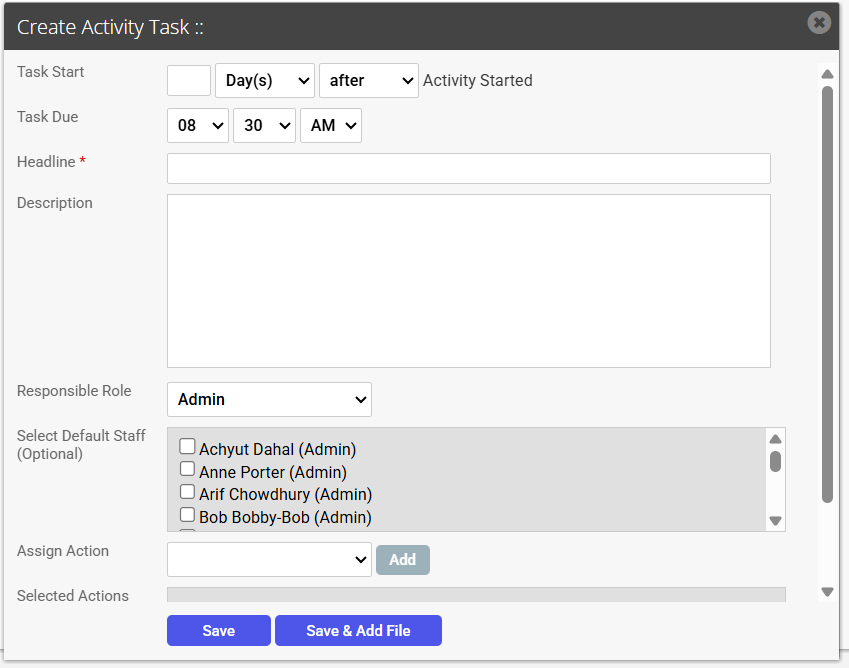Screen dimensions: 849x668
Task: Open the Assign Action dropdown
Action: (x=269, y=560)
